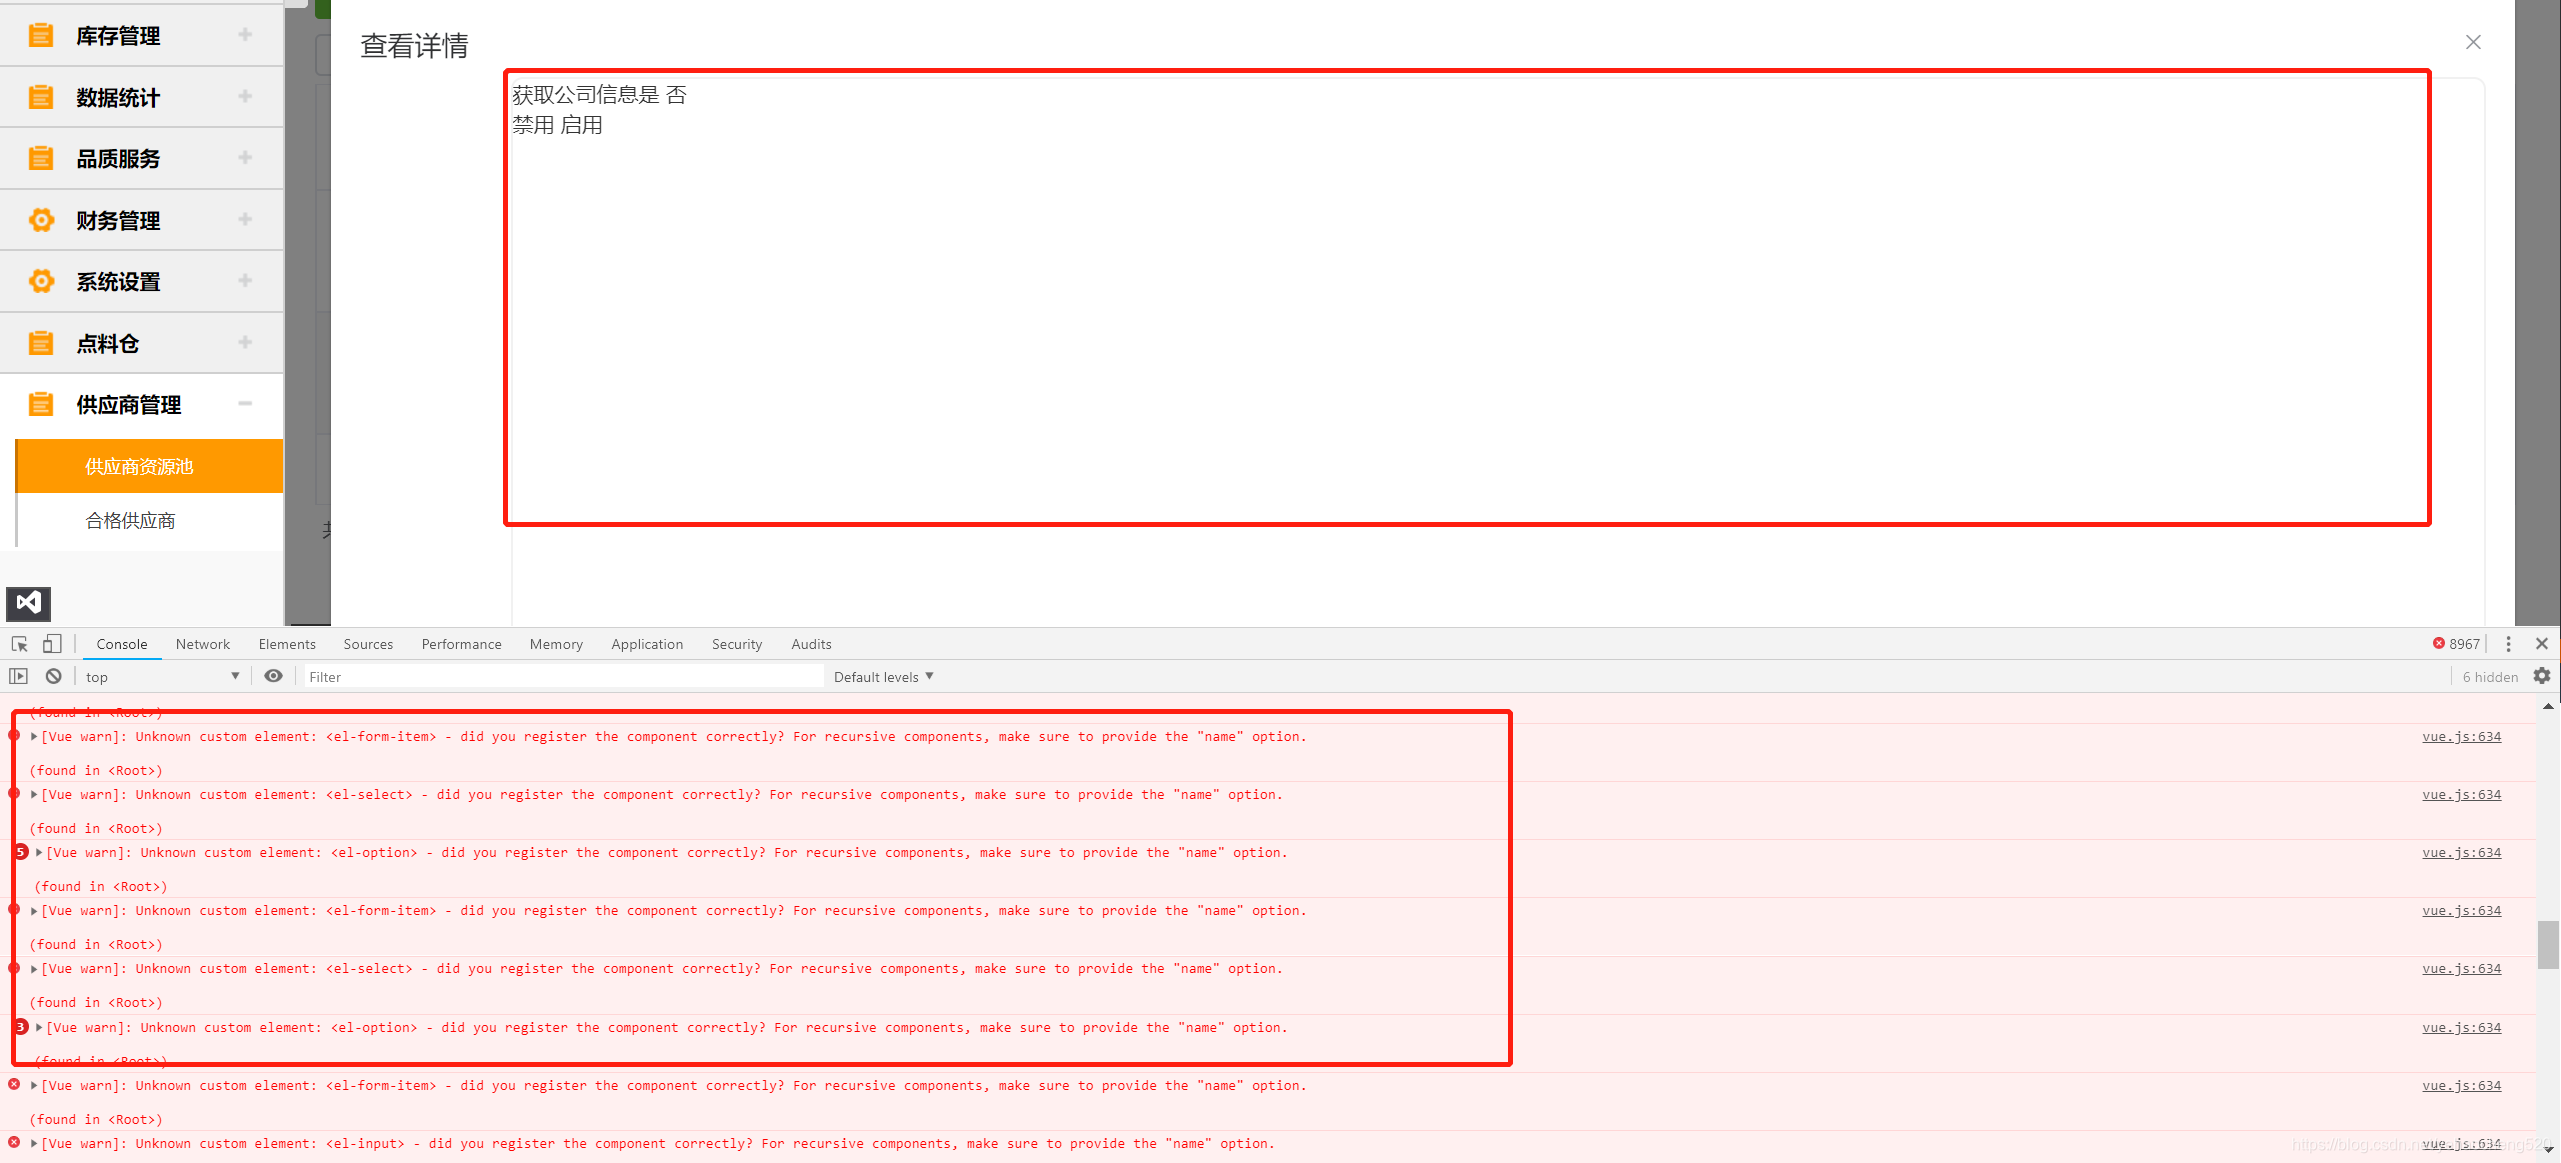
Task: Switch to the Console tab
Action: click(122, 644)
